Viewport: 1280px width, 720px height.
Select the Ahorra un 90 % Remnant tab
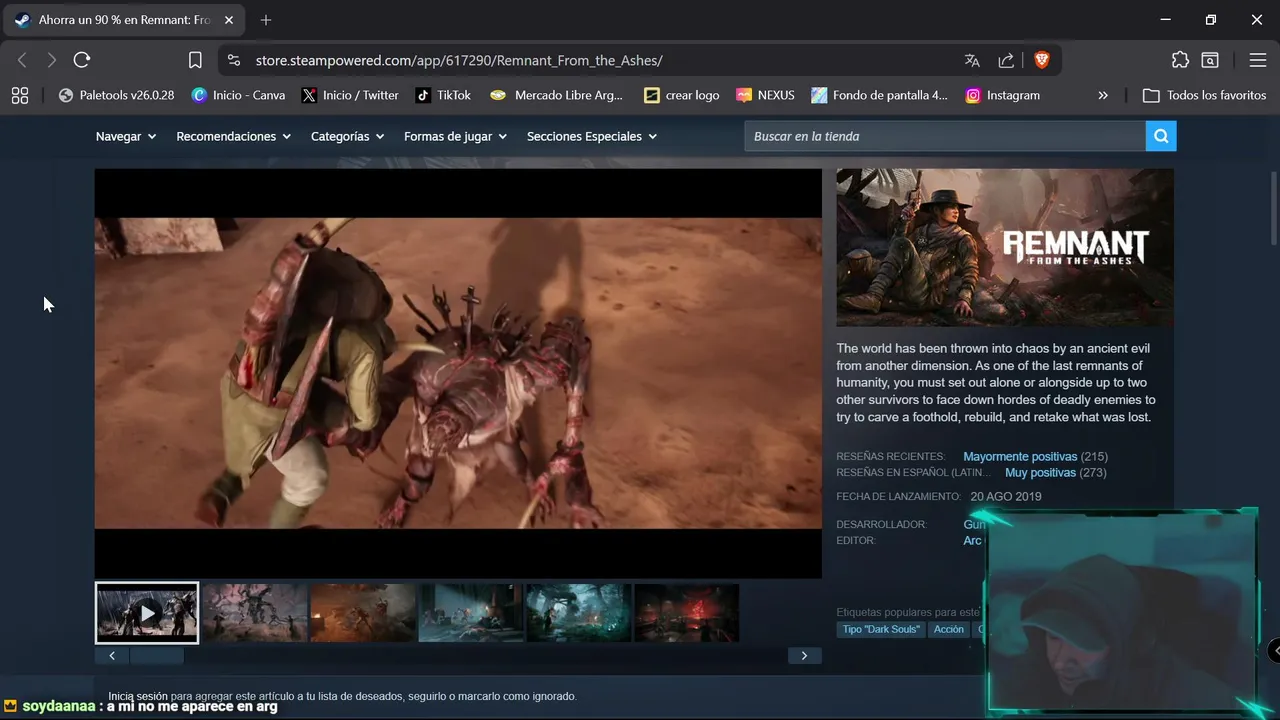point(125,20)
